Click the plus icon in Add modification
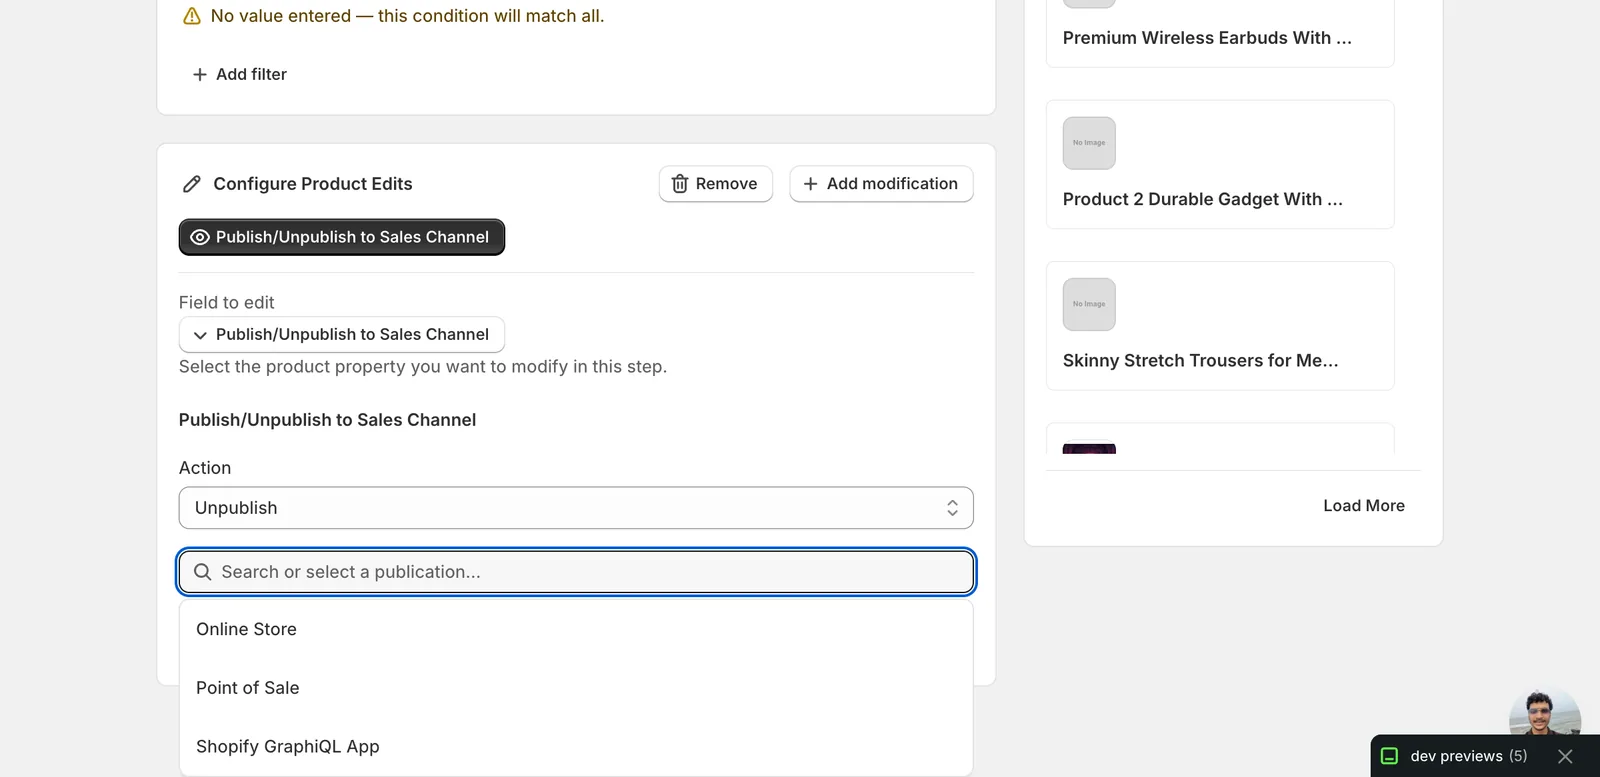Image resolution: width=1600 pixels, height=777 pixels. click(x=810, y=184)
